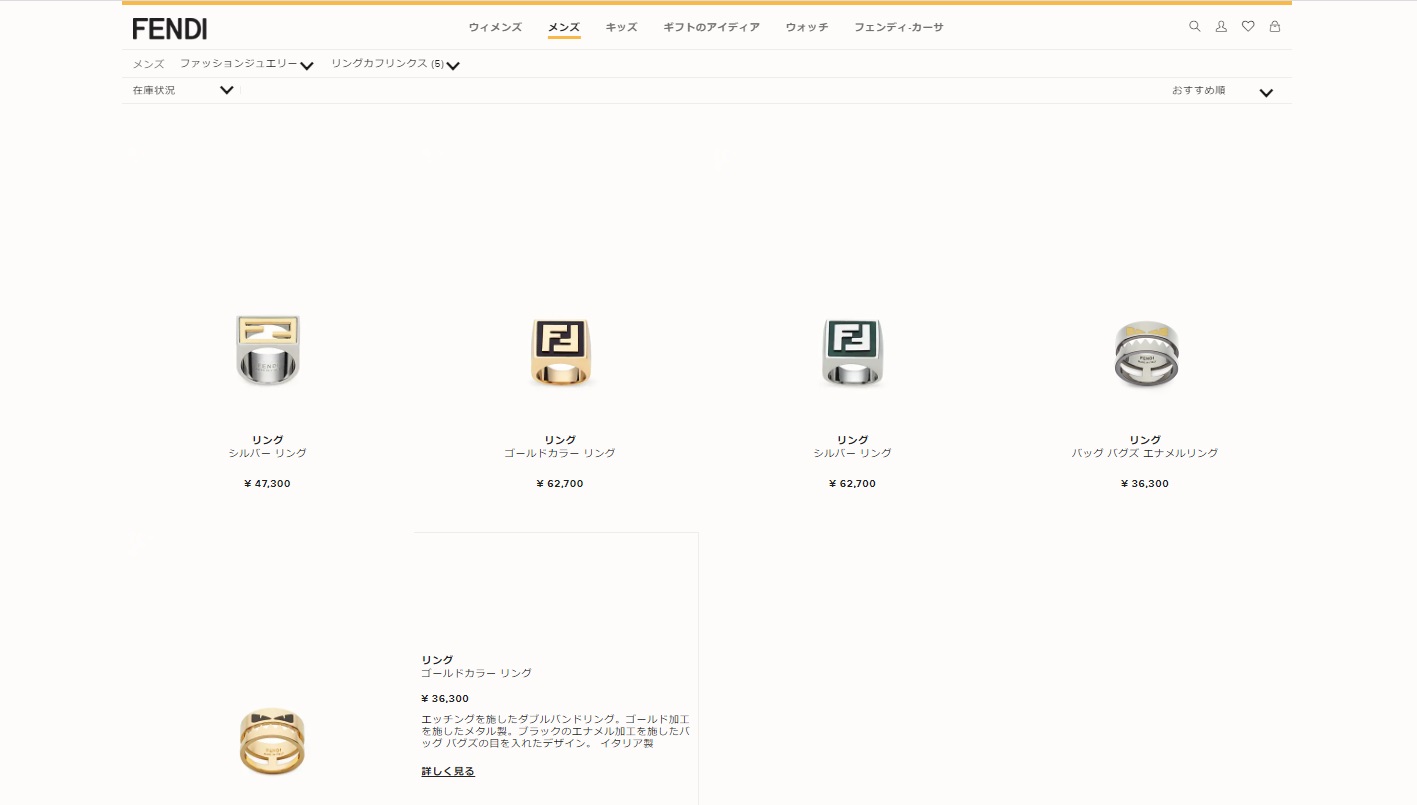Click the user account icon
Screen dimensions: 1417x805
(1221, 27)
